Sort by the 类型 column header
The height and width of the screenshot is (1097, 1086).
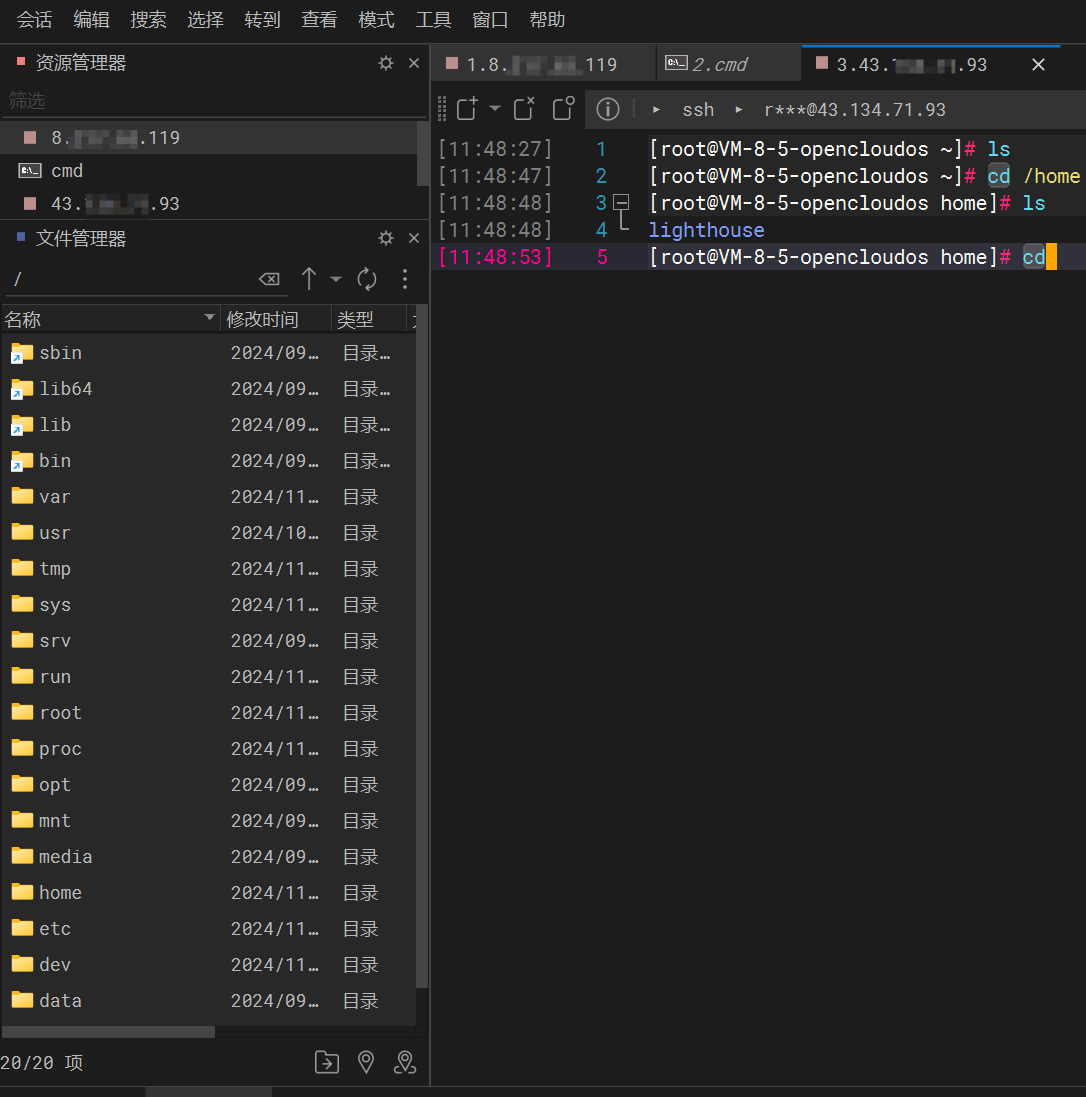[369, 319]
